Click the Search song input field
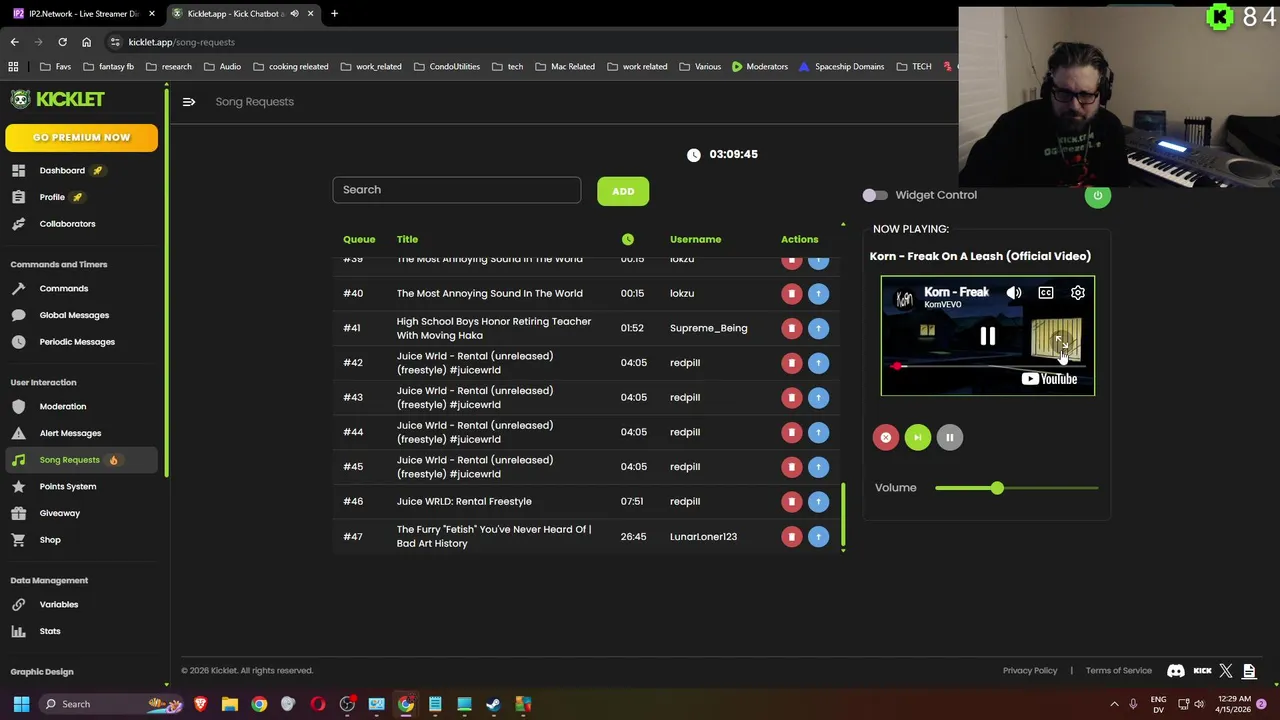The width and height of the screenshot is (1280, 720). point(457,190)
